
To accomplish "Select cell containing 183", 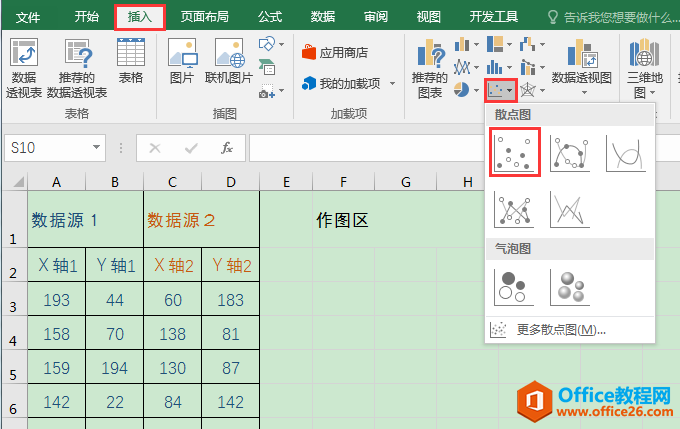I will [231, 299].
